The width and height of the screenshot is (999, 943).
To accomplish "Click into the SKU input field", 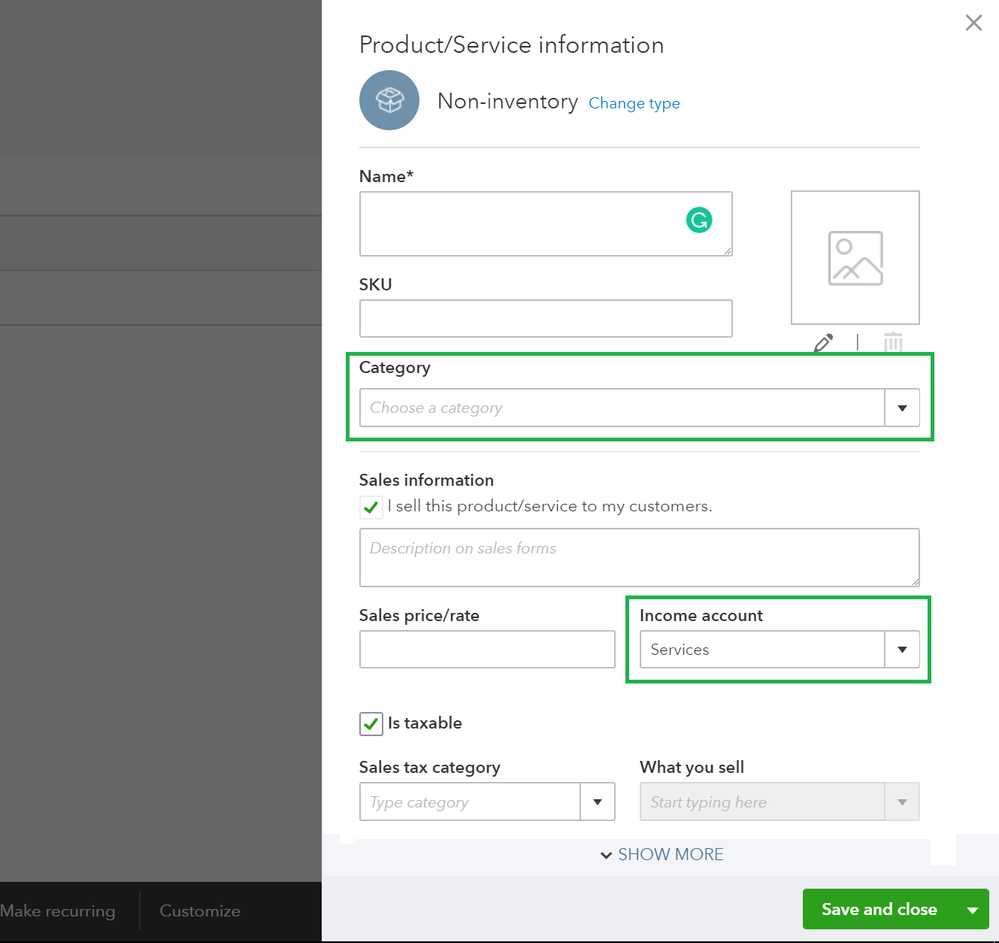I will (545, 318).
